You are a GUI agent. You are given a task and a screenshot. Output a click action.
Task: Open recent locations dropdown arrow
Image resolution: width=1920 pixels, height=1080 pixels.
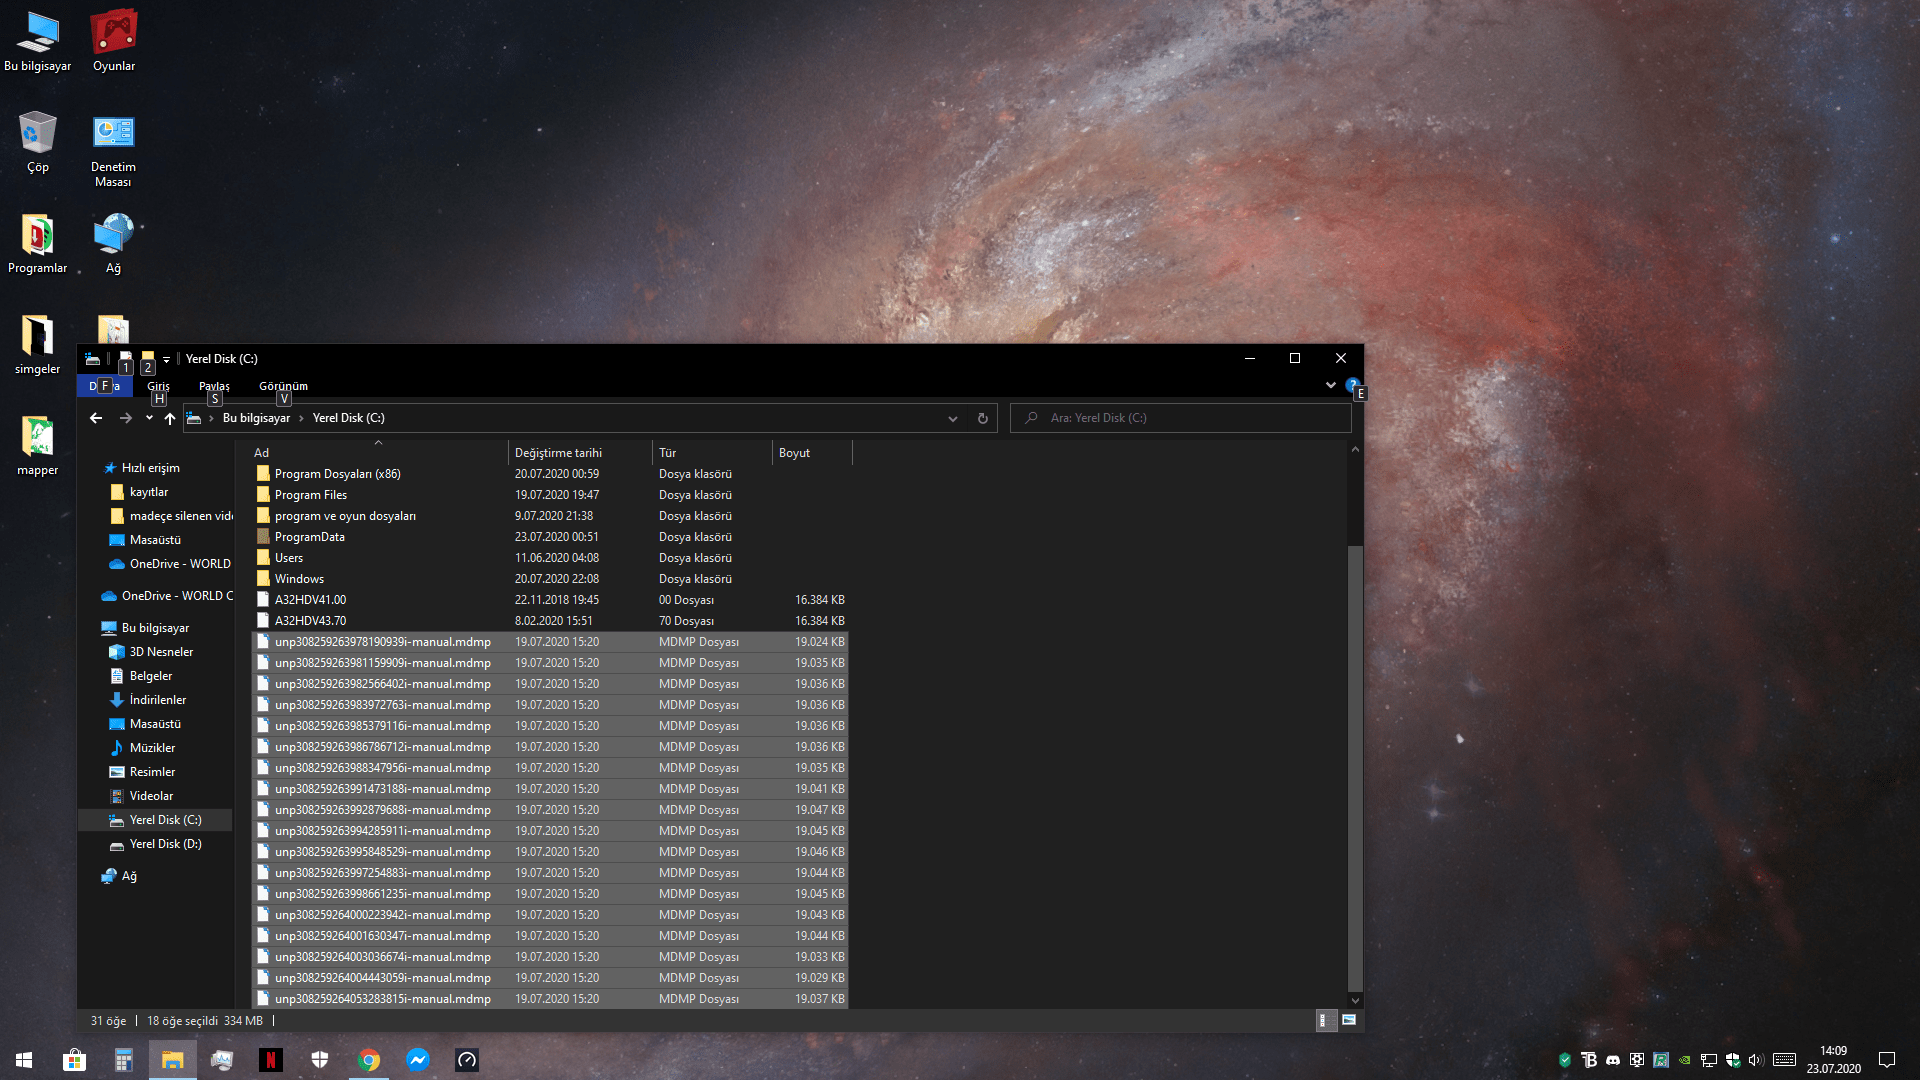(149, 418)
